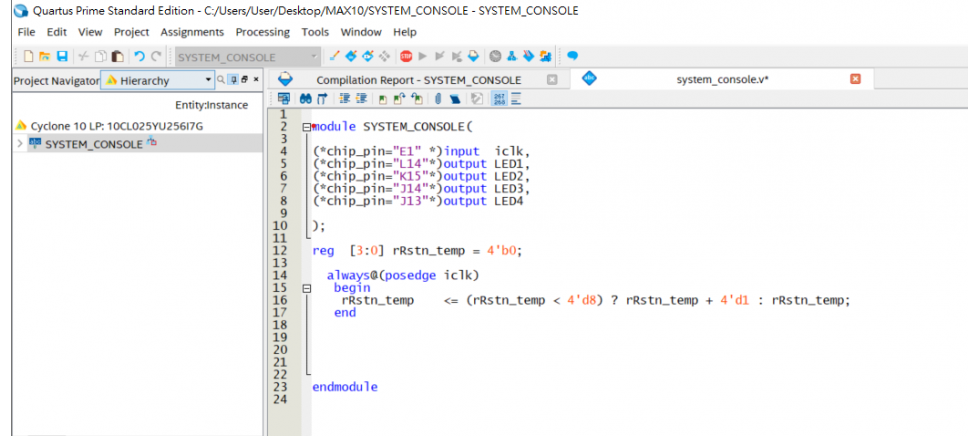Open the Processing menu

[x=262, y=32]
